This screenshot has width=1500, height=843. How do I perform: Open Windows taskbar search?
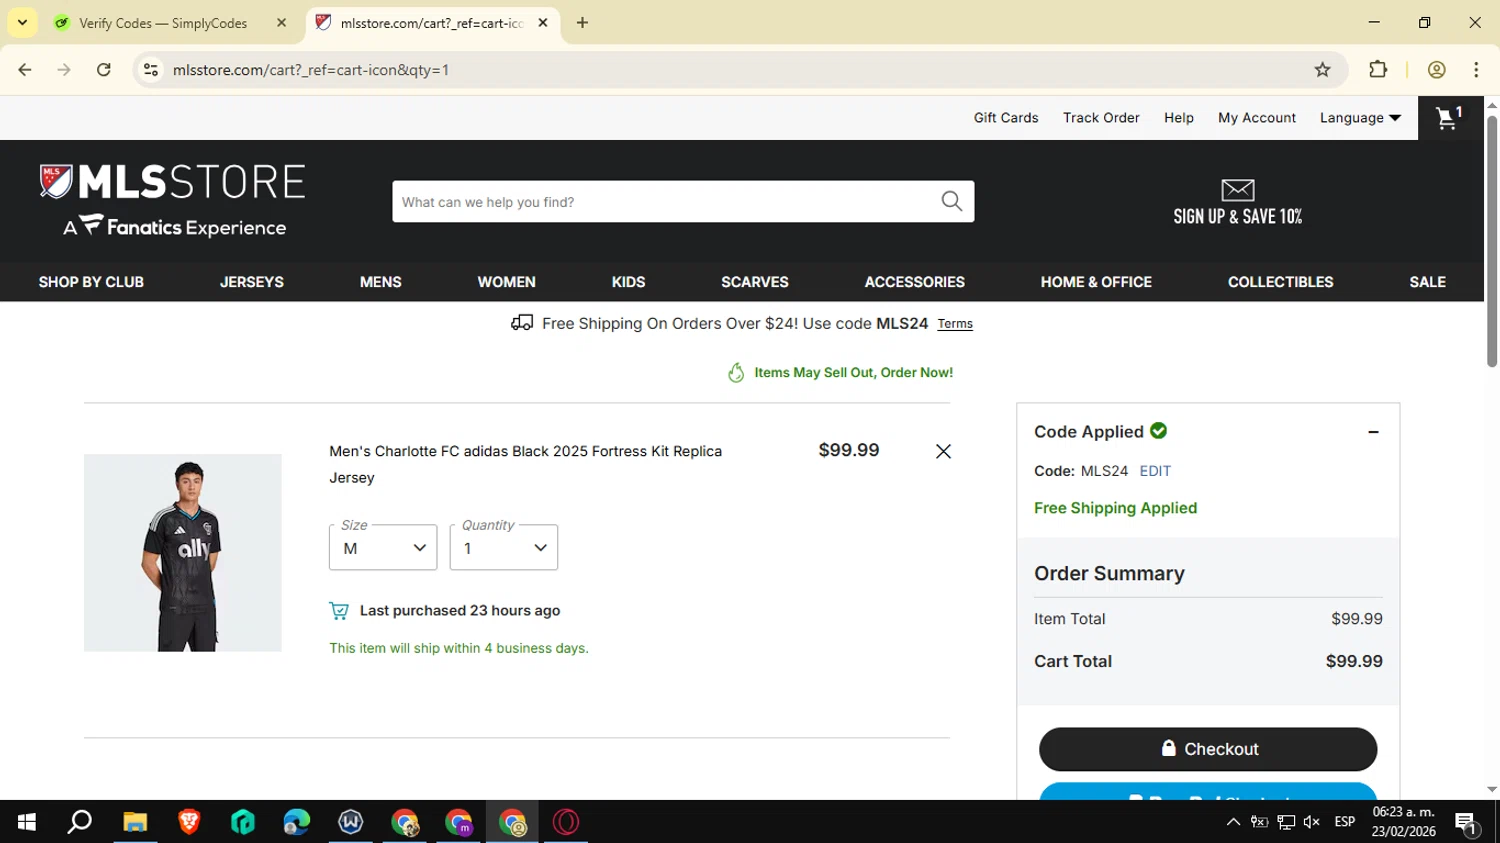[80, 822]
